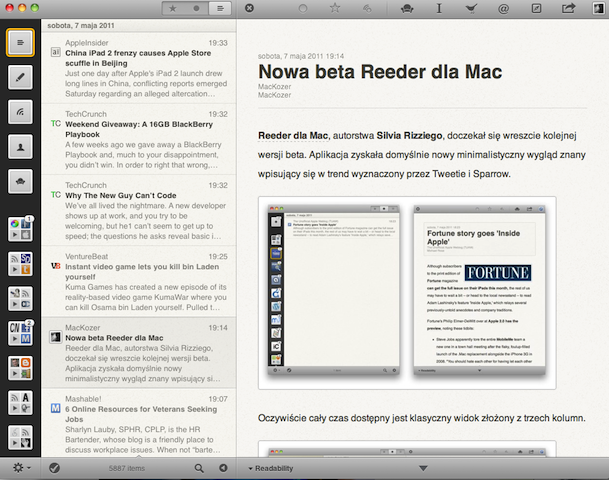Open sidebar folder containing SD feed icon
The height and width of the screenshot is (480, 609).
pos(20,264)
